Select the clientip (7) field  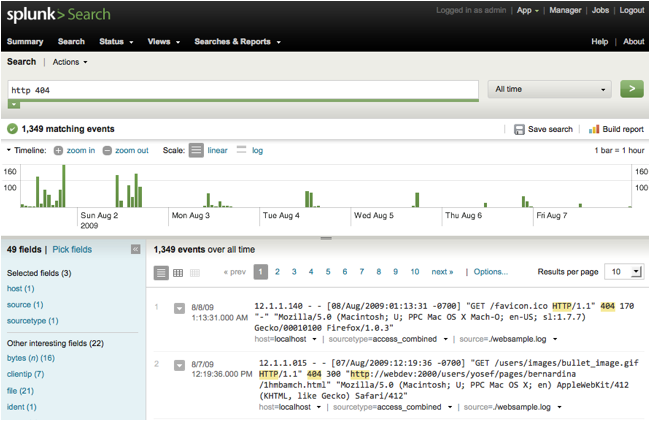click(x=25, y=374)
